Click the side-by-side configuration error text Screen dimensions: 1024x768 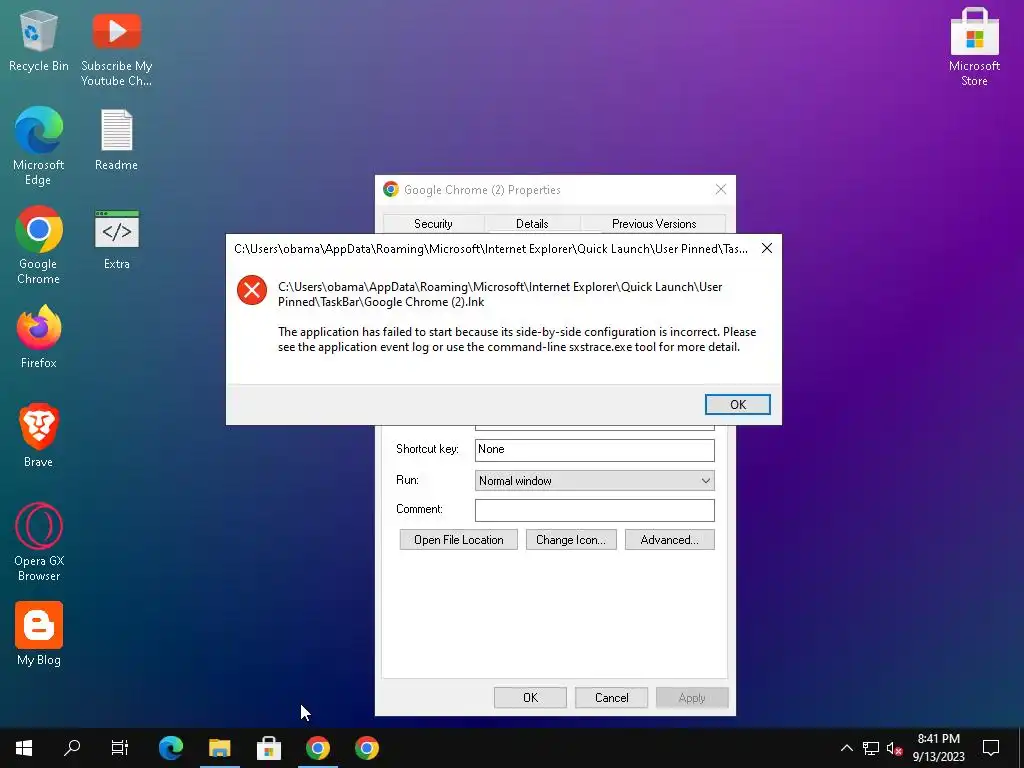pos(517,339)
